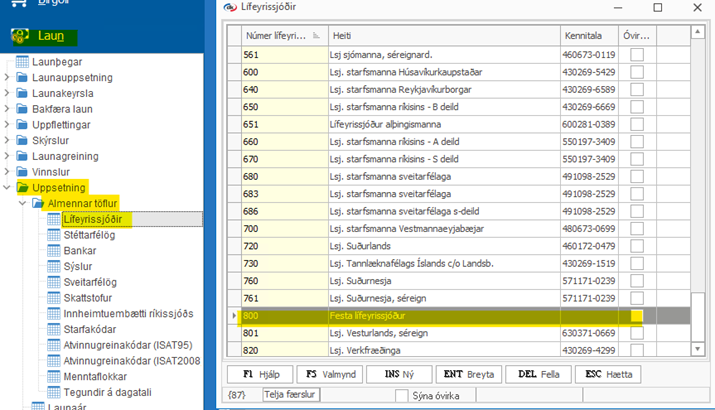Click the DEL Fella button

coord(539,374)
